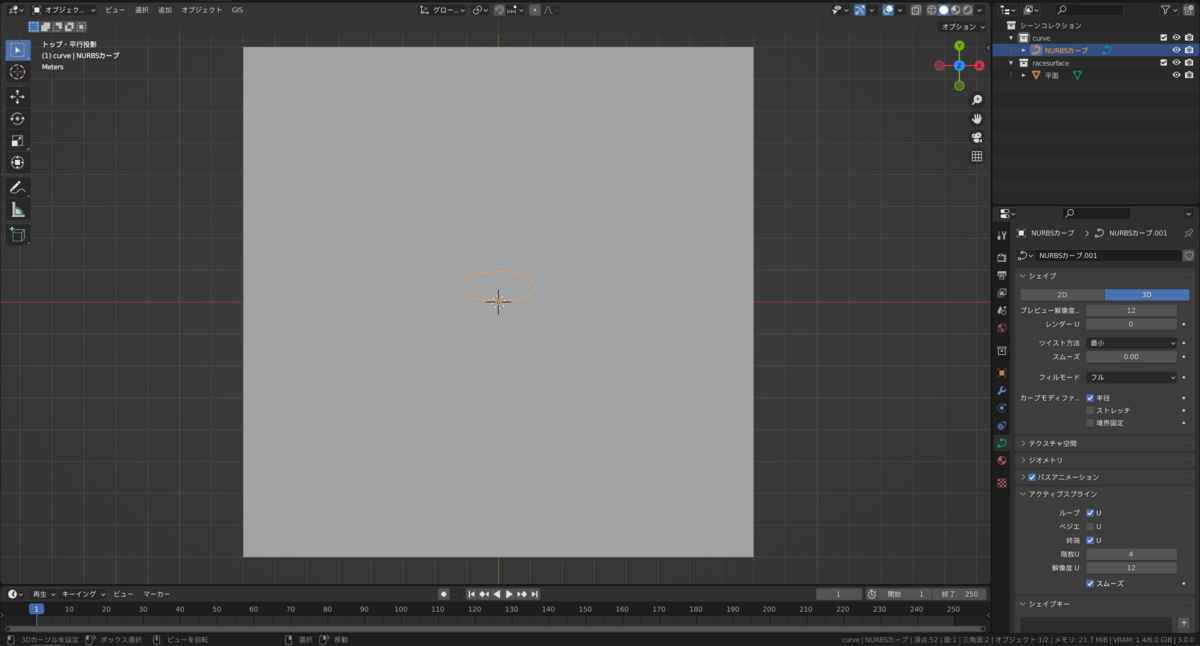The width and height of the screenshot is (1200, 646).
Task: Pin the properties editor context
Action: coord(1188,233)
